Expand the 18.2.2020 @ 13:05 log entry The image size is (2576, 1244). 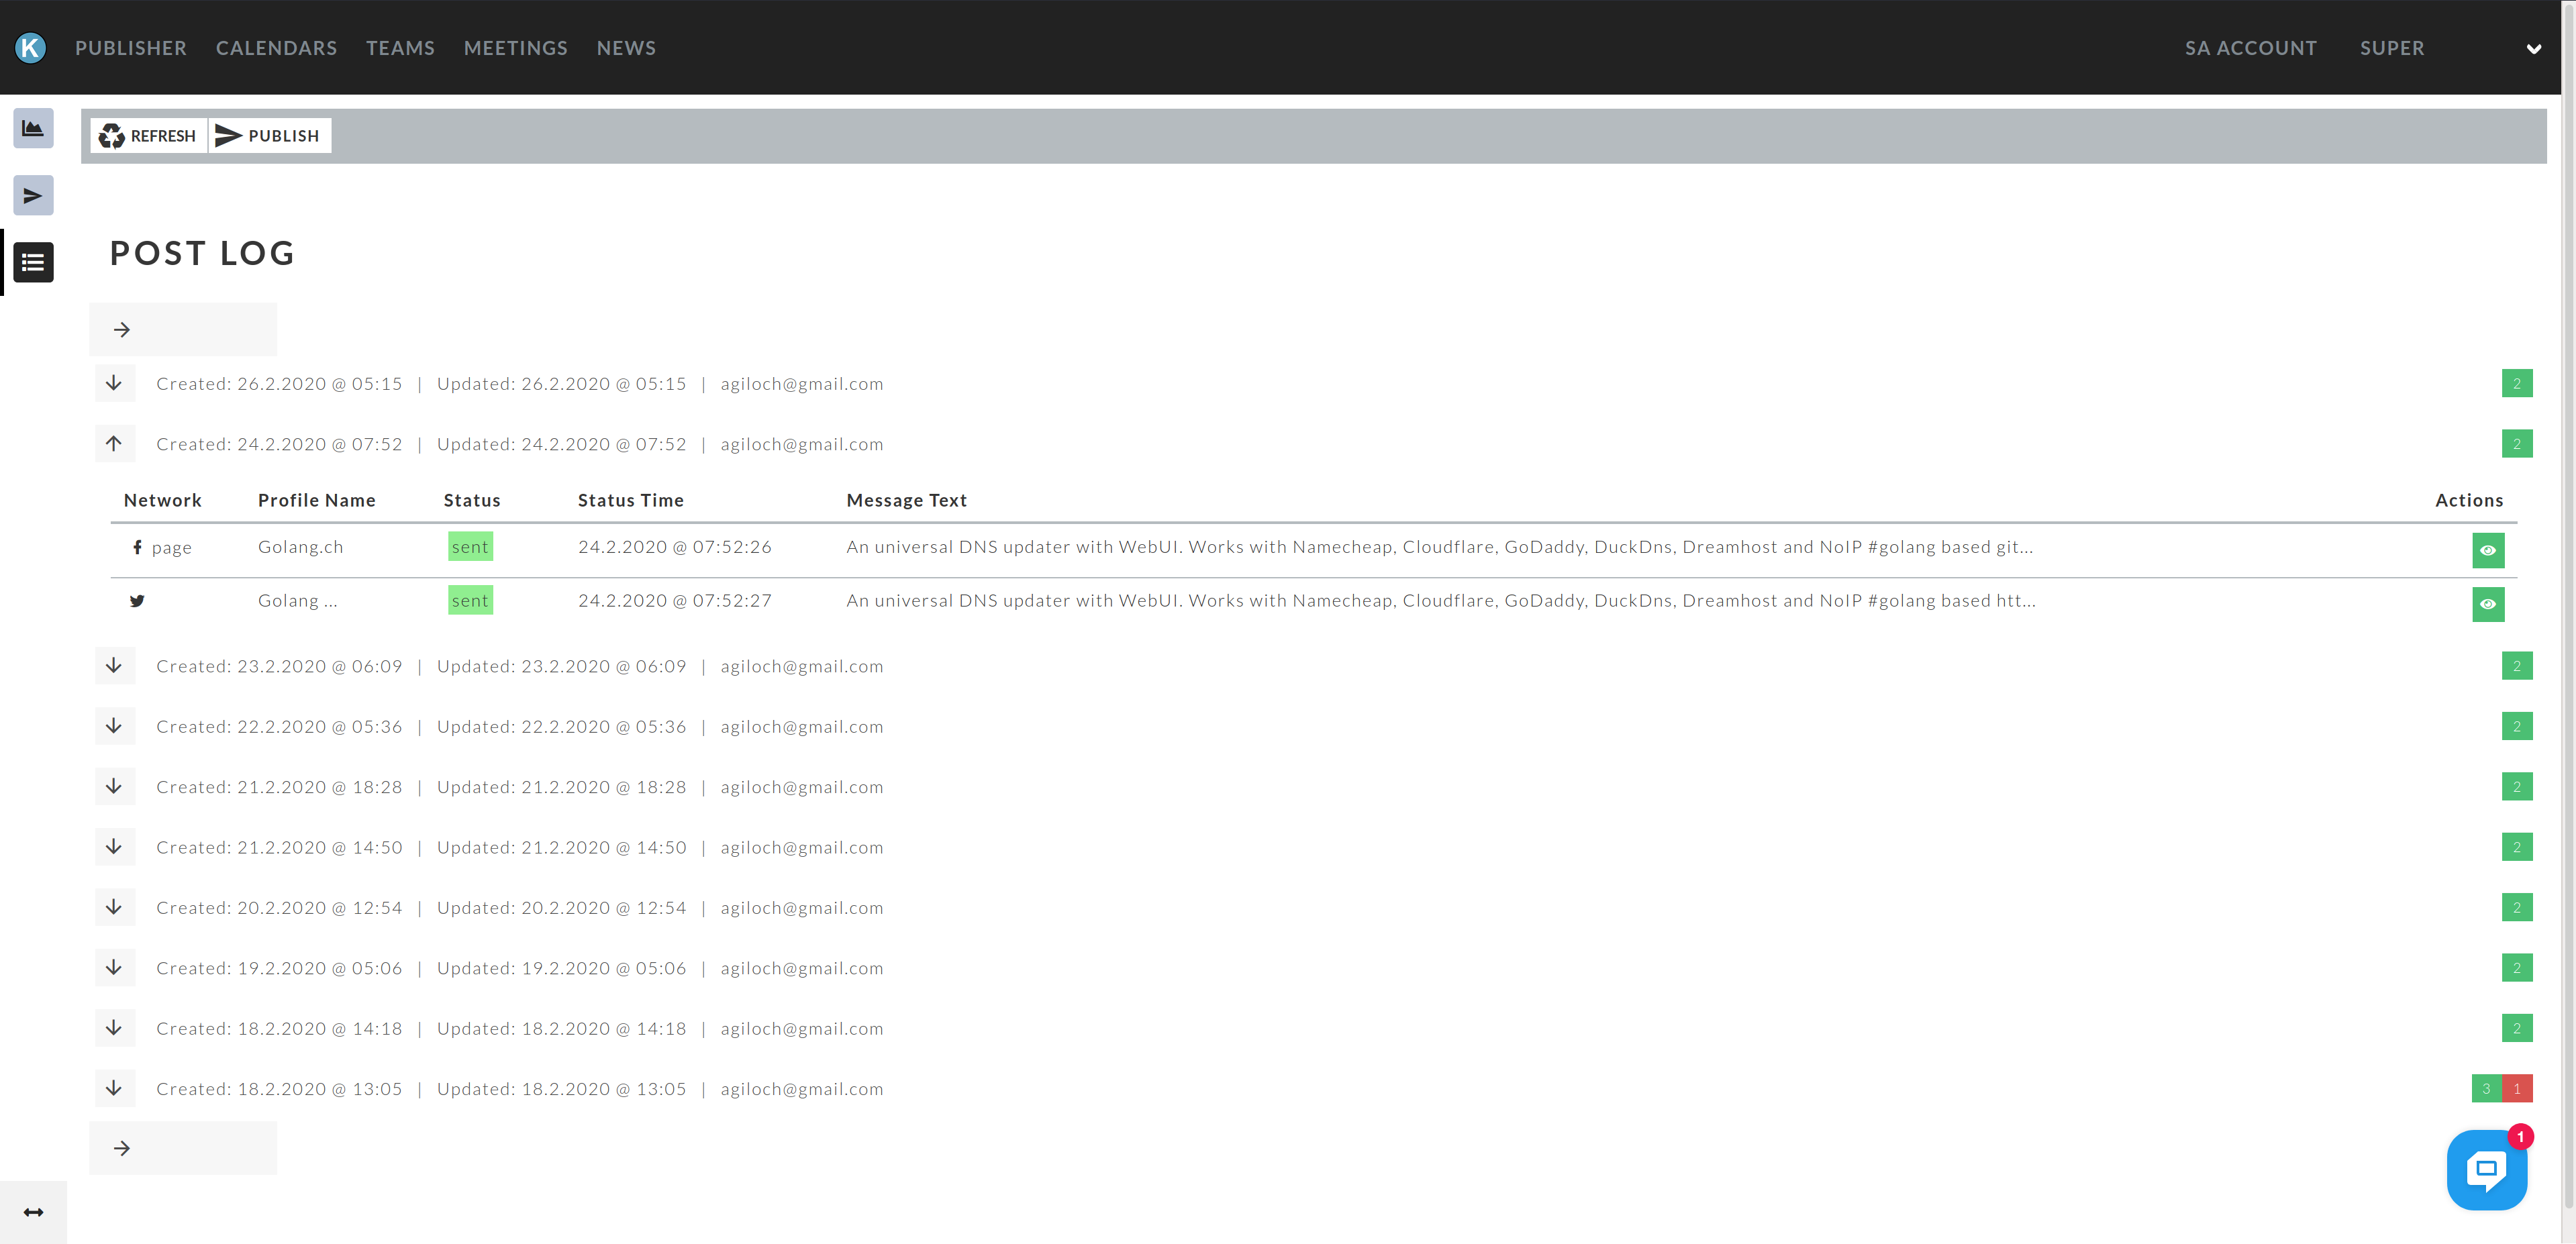coord(114,1088)
